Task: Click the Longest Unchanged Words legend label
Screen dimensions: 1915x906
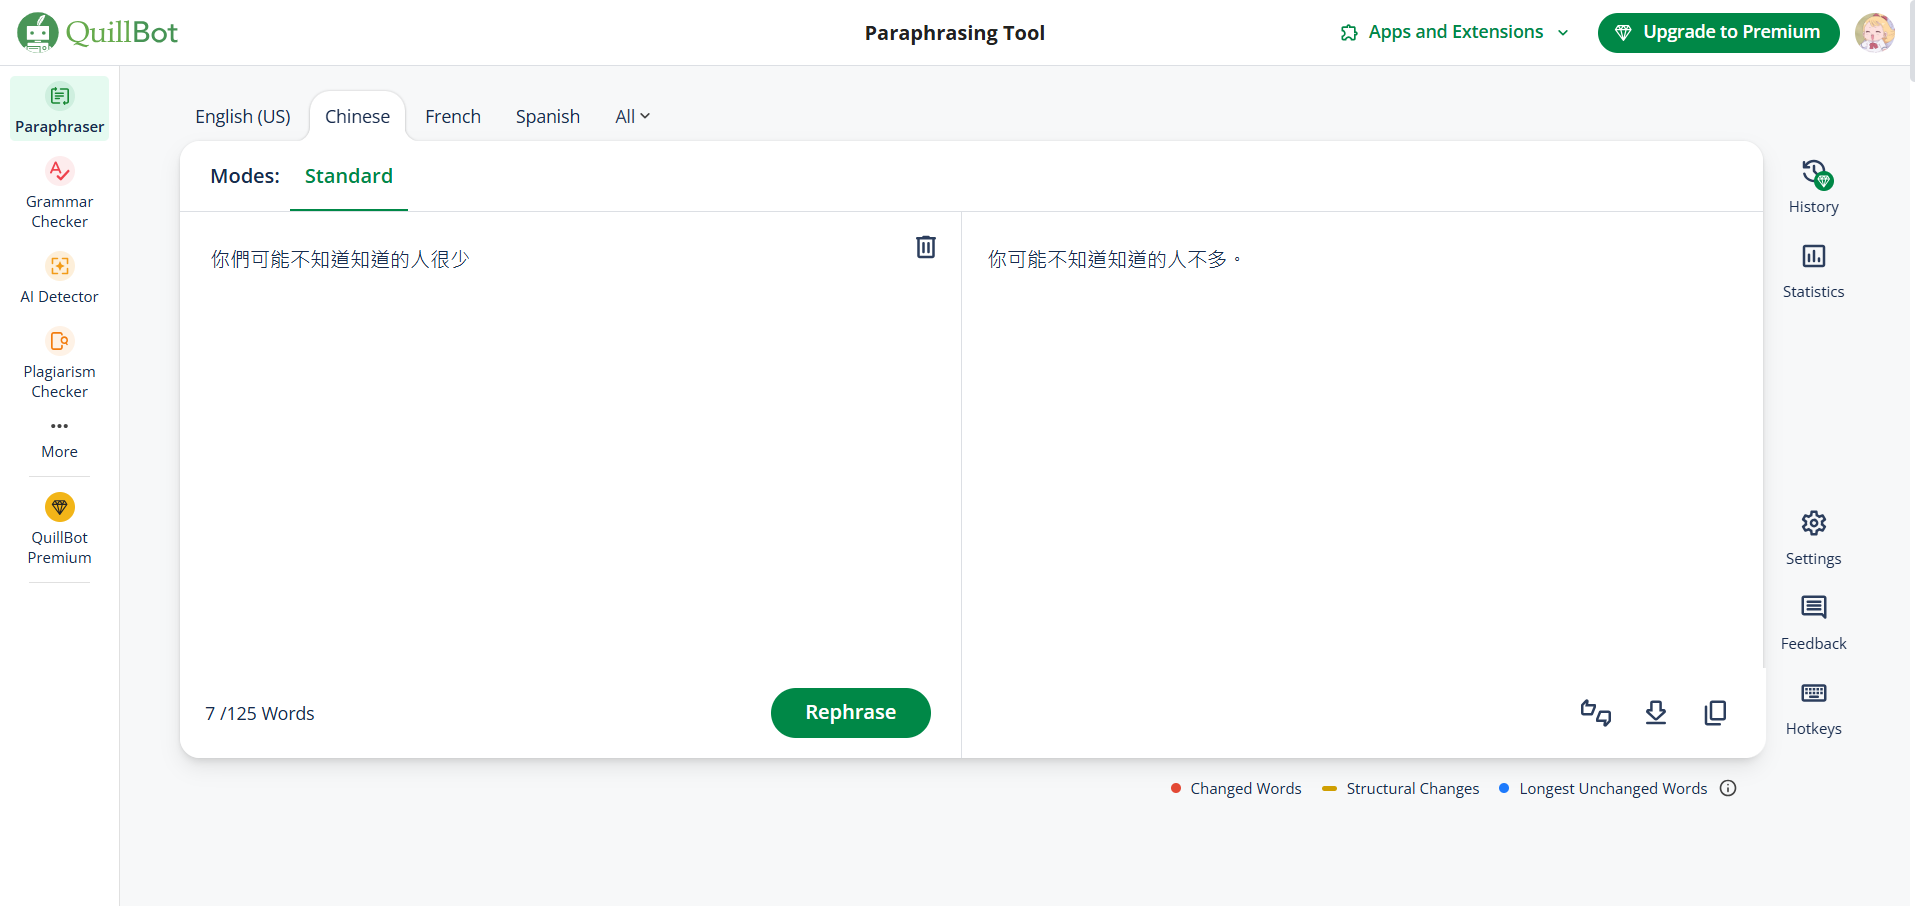Action: tap(1613, 789)
